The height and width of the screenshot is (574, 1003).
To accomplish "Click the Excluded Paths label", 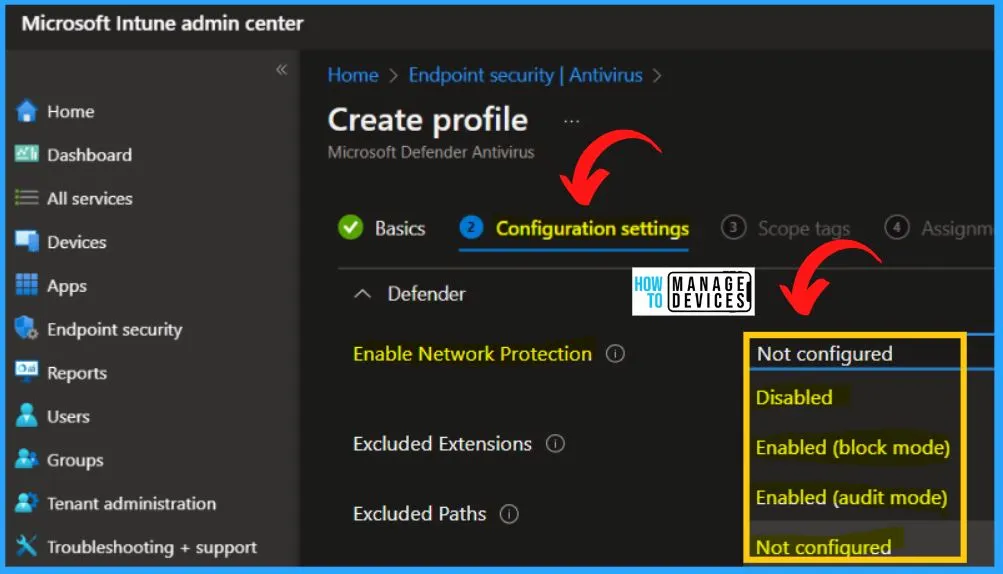I will click(x=420, y=514).
